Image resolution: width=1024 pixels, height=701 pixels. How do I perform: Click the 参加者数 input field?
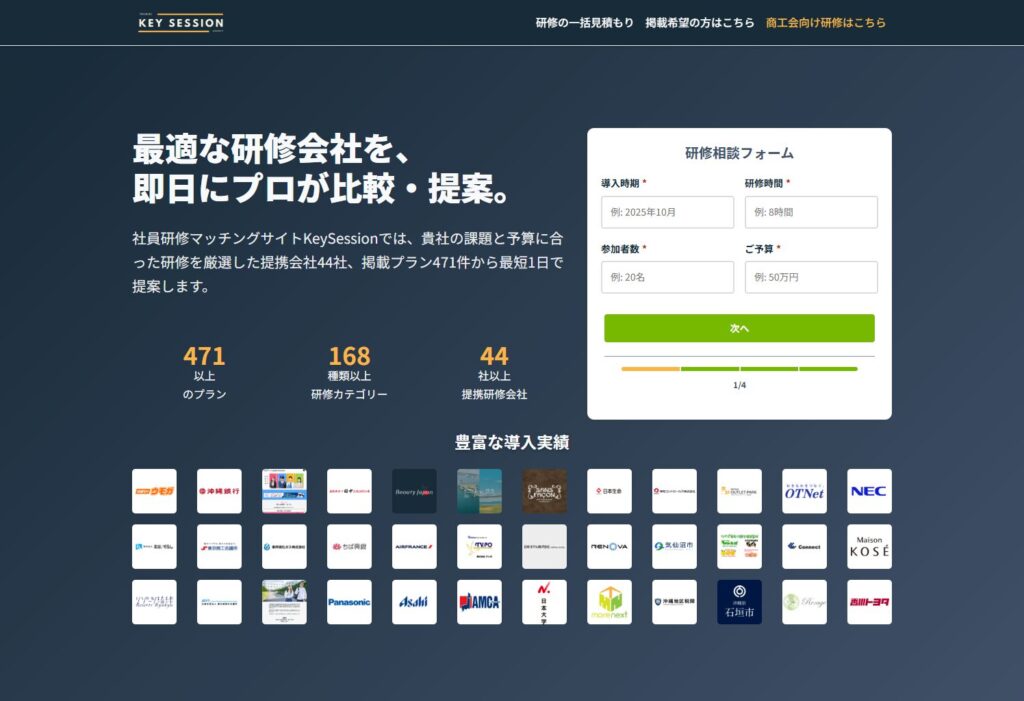point(667,277)
